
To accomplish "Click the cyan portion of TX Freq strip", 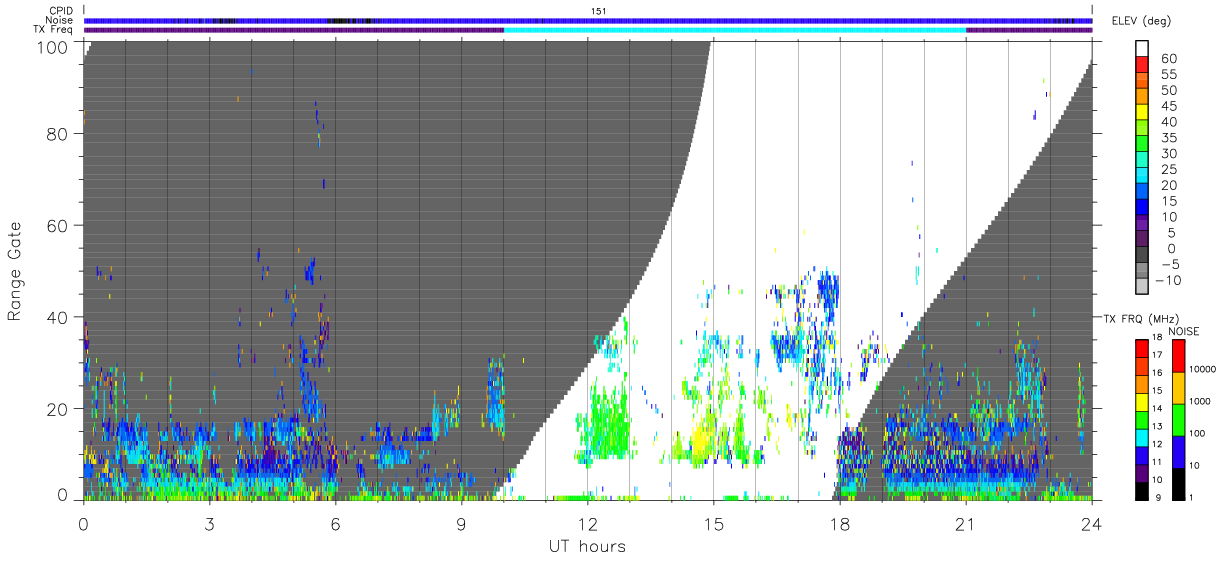I will [734, 30].
